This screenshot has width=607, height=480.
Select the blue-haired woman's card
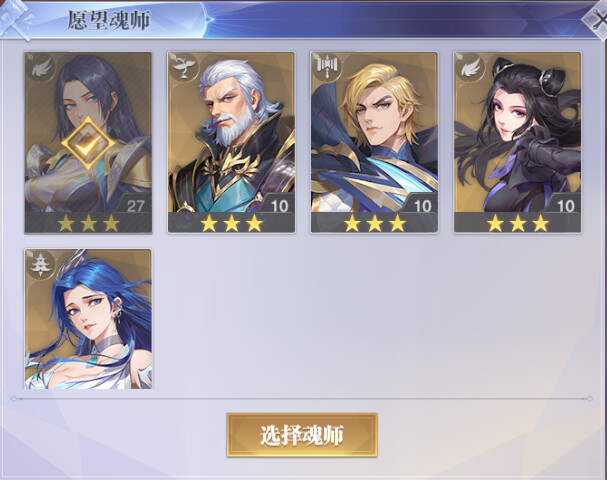[88, 319]
